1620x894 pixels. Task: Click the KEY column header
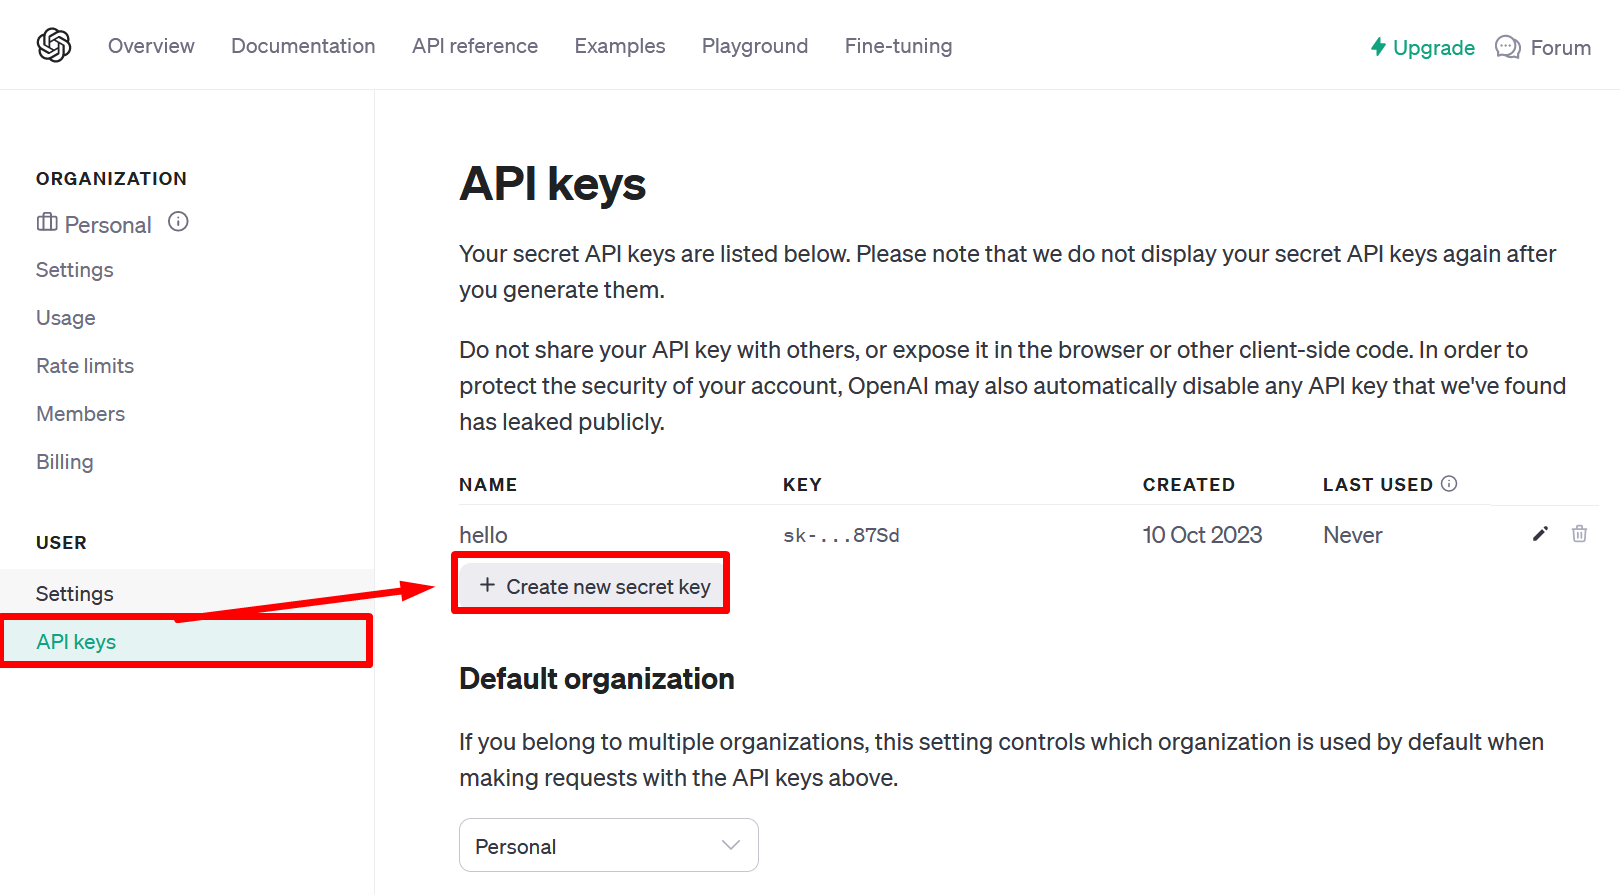802,485
